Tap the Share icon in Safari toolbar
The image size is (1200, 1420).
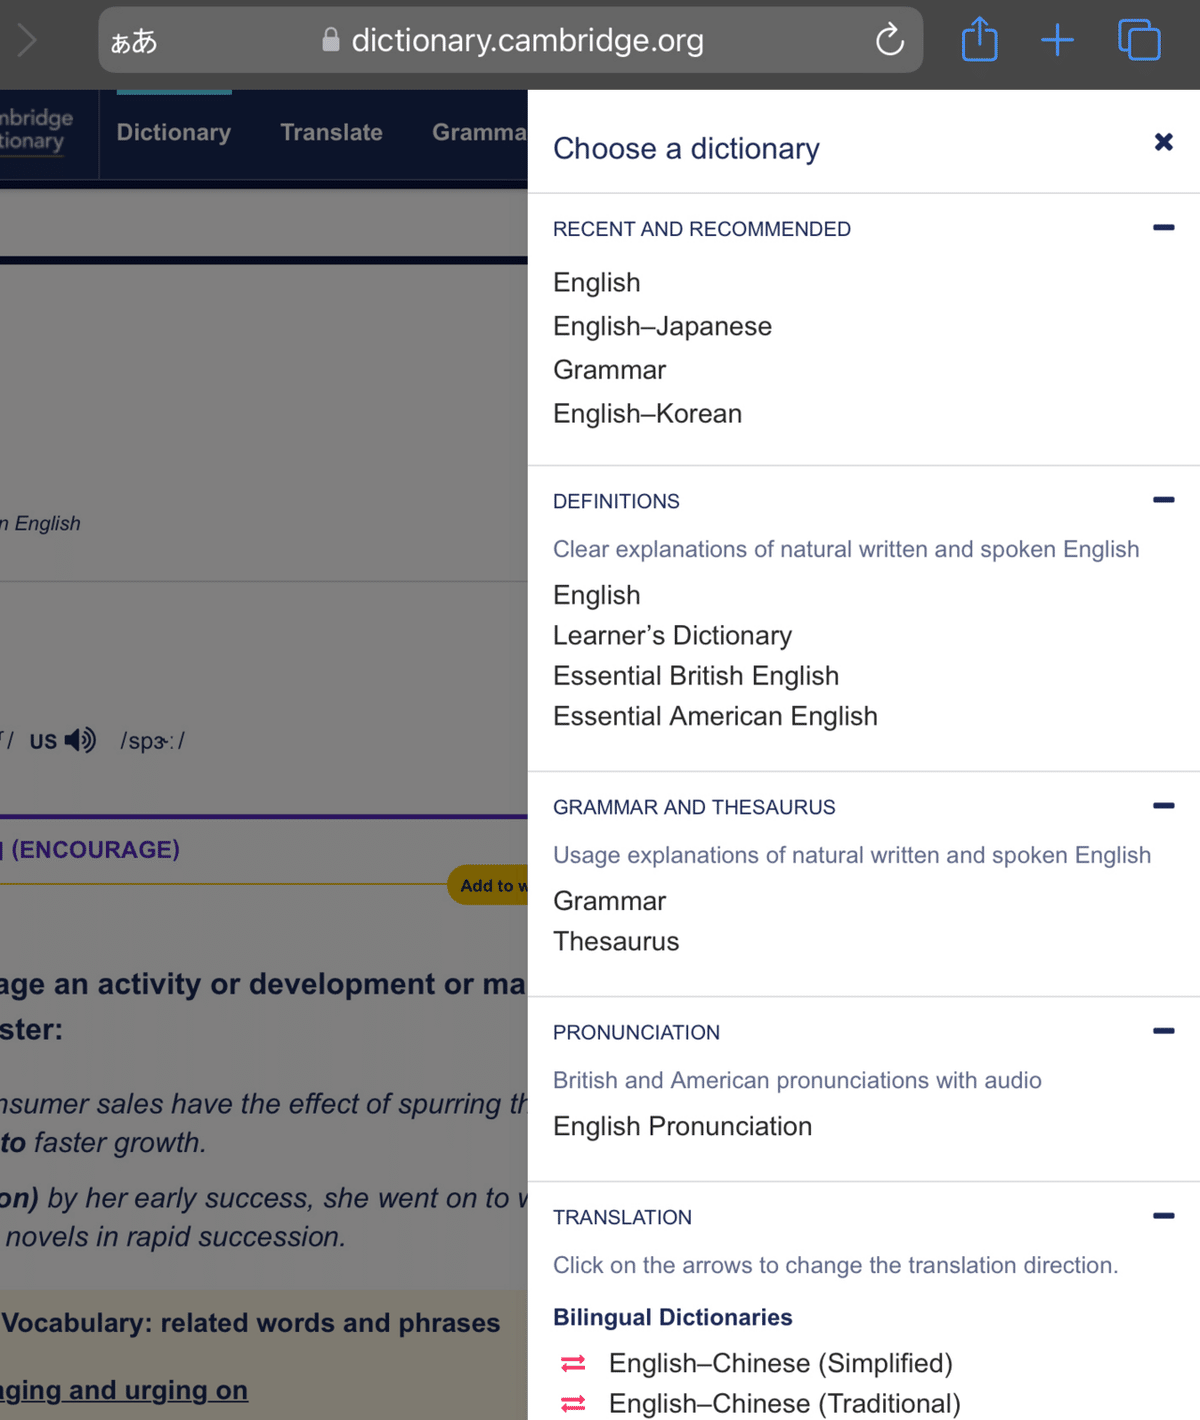click(x=979, y=40)
